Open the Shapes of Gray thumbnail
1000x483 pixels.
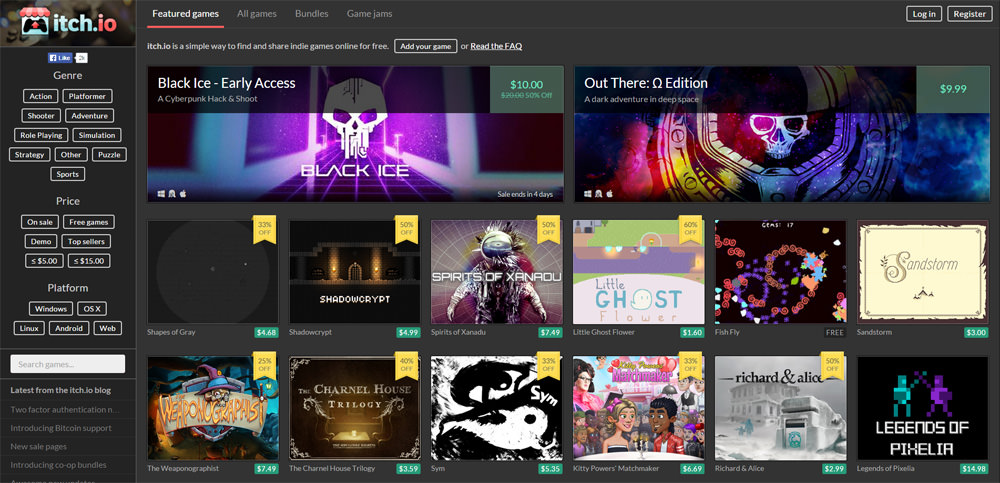(x=213, y=272)
